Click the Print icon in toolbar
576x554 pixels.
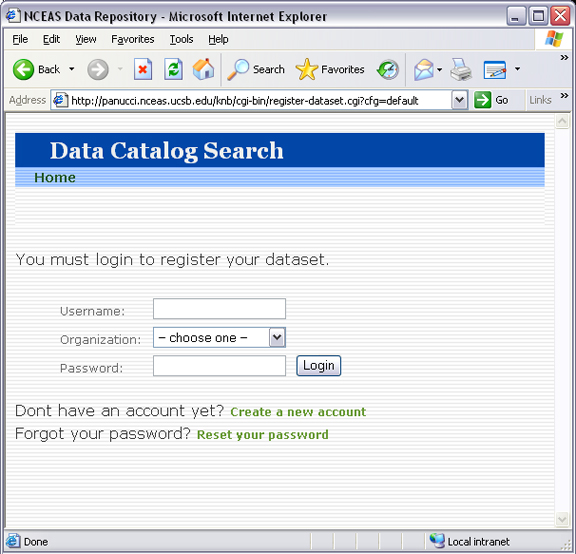(461, 69)
